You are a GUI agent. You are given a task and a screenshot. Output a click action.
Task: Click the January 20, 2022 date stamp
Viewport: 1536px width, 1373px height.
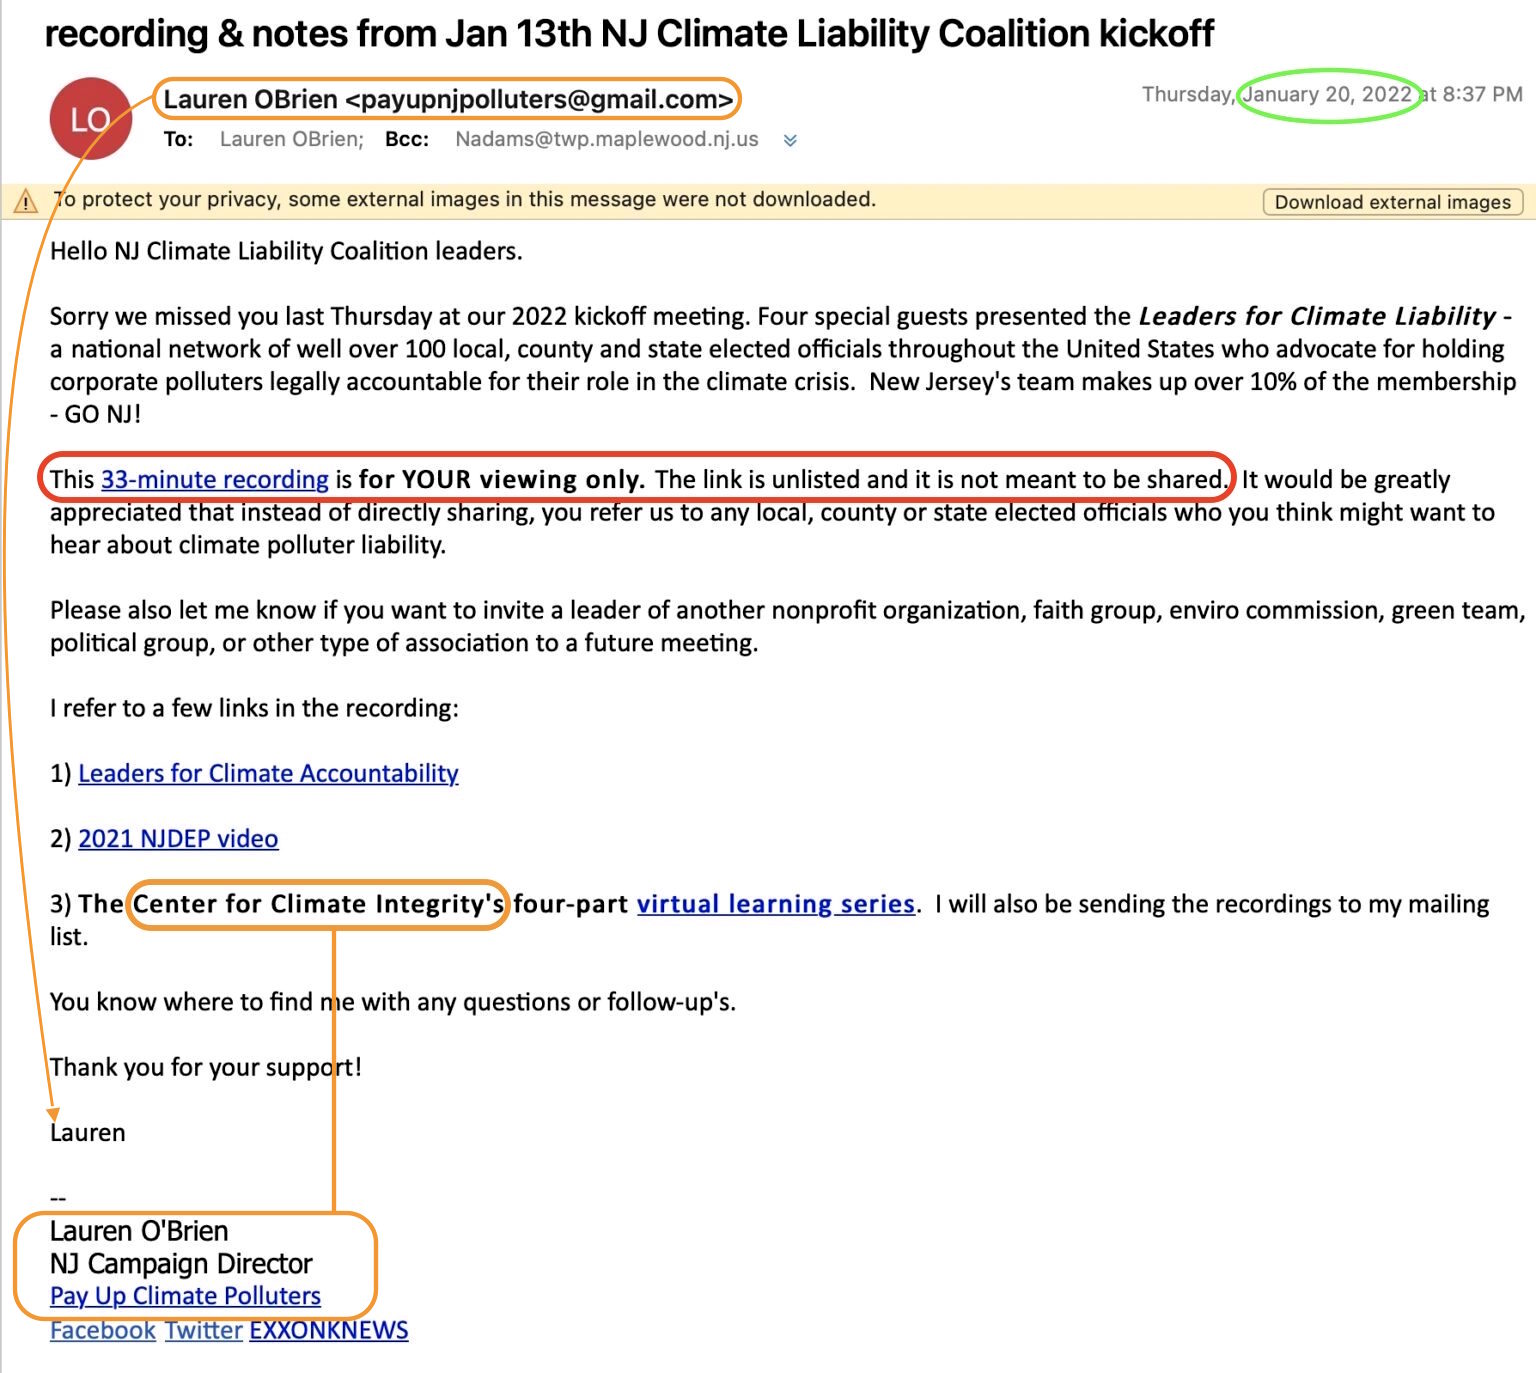click(x=1326, y=95)
